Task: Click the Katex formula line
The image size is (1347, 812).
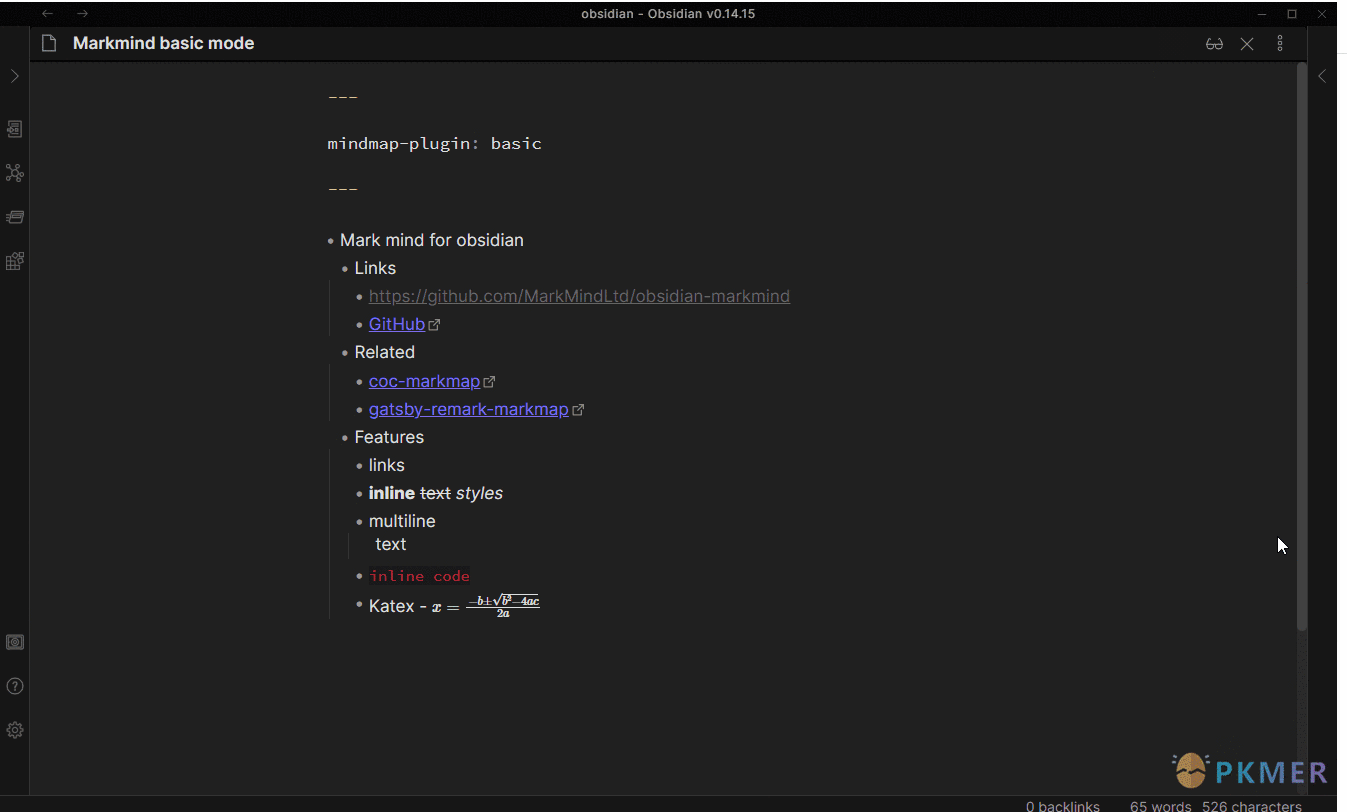Action: click(454, 605)
